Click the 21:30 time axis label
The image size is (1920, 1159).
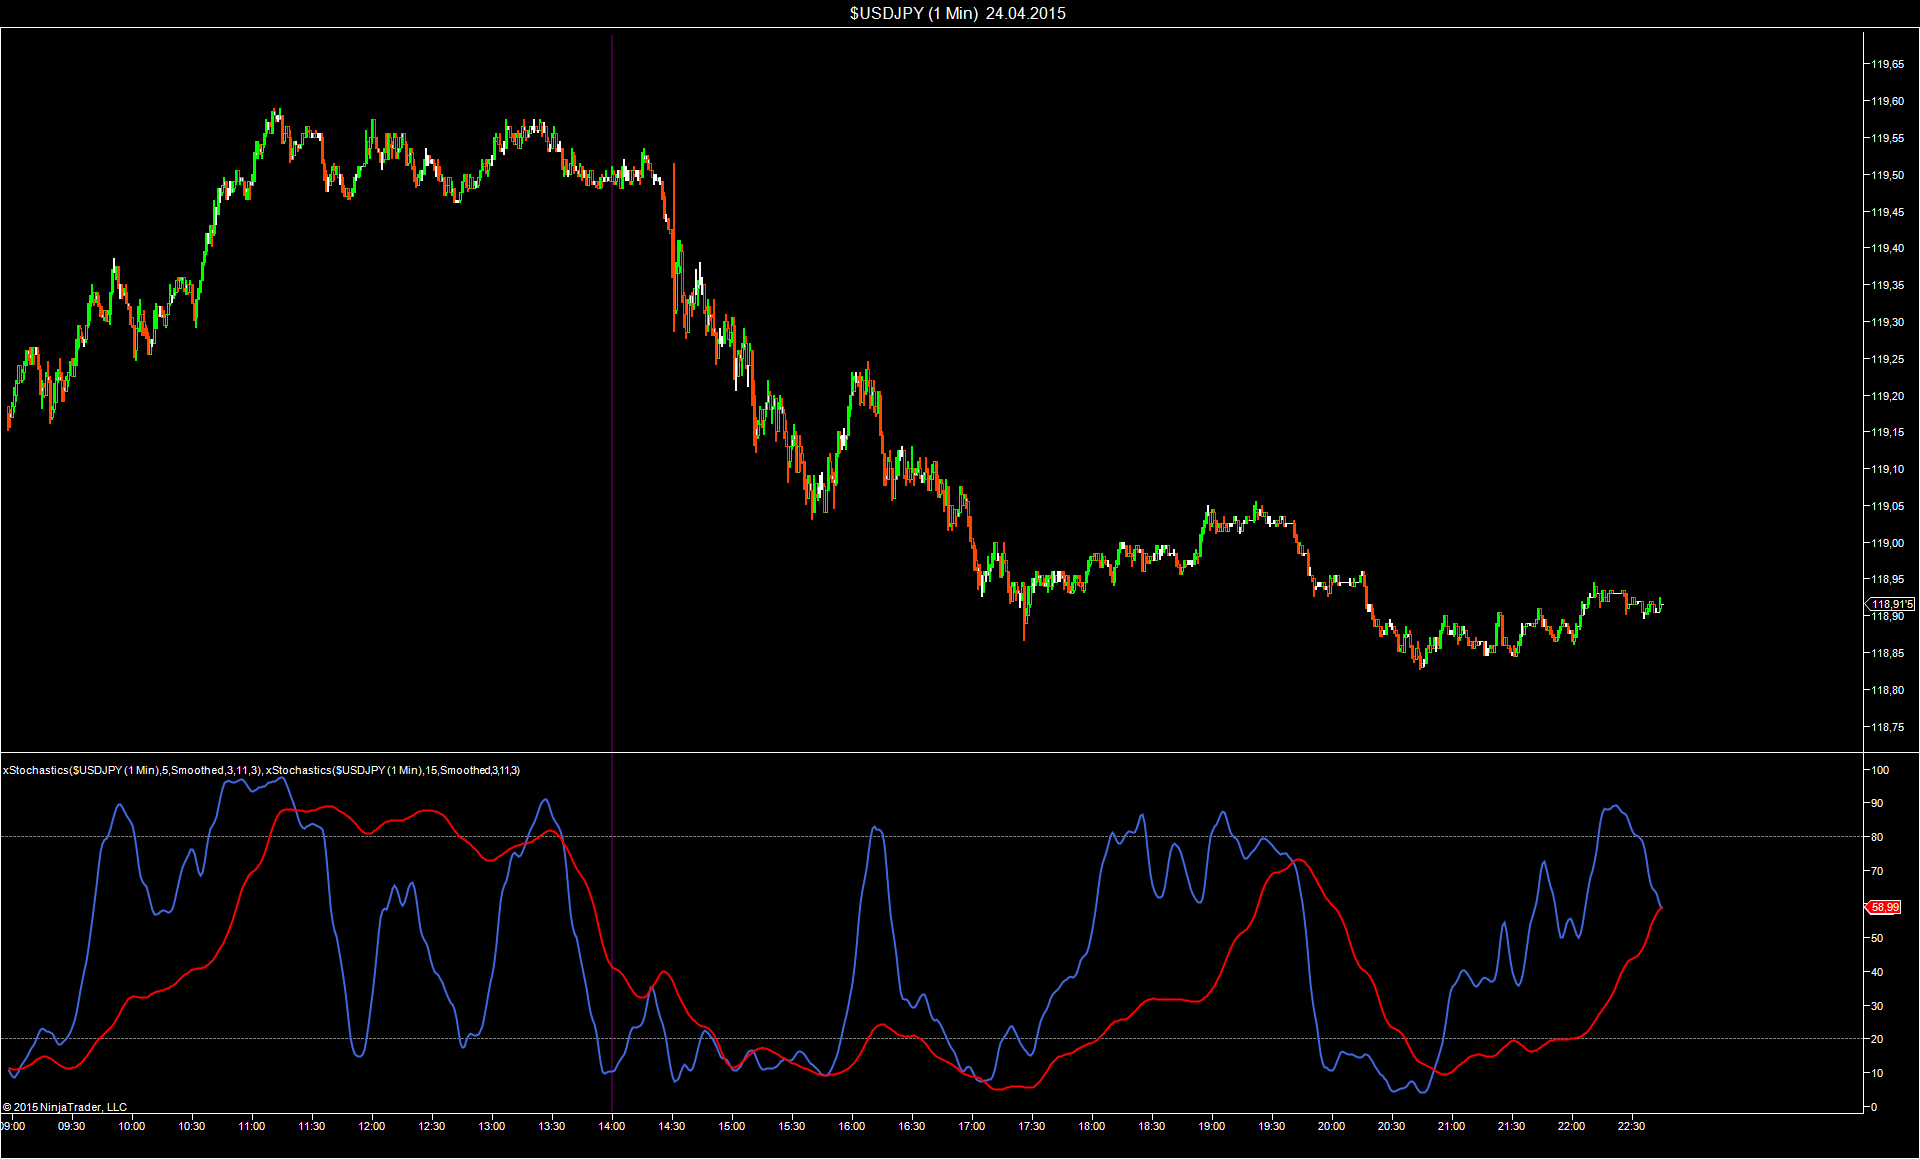tap(1512, 1126)
